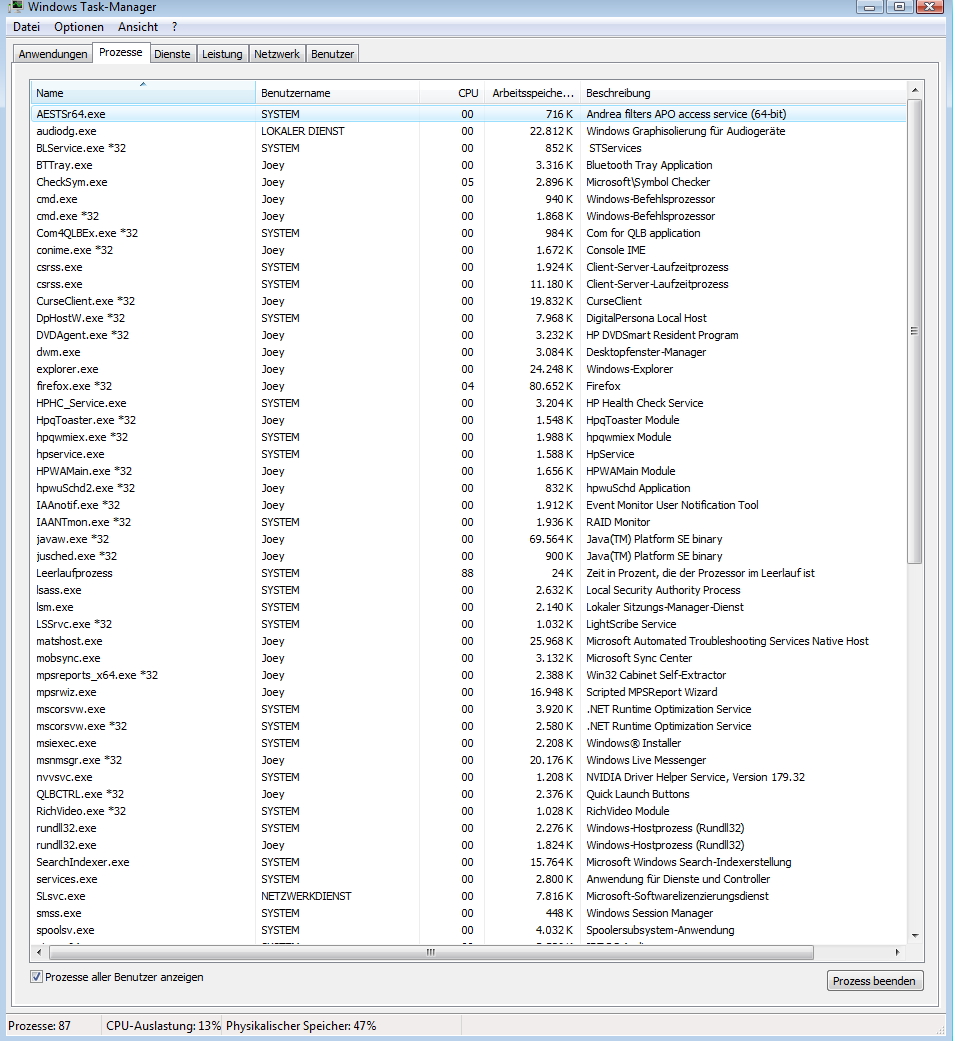Sort by the Arbeitsspeicher column header
960x1041 pixels.
pos(532,93)
